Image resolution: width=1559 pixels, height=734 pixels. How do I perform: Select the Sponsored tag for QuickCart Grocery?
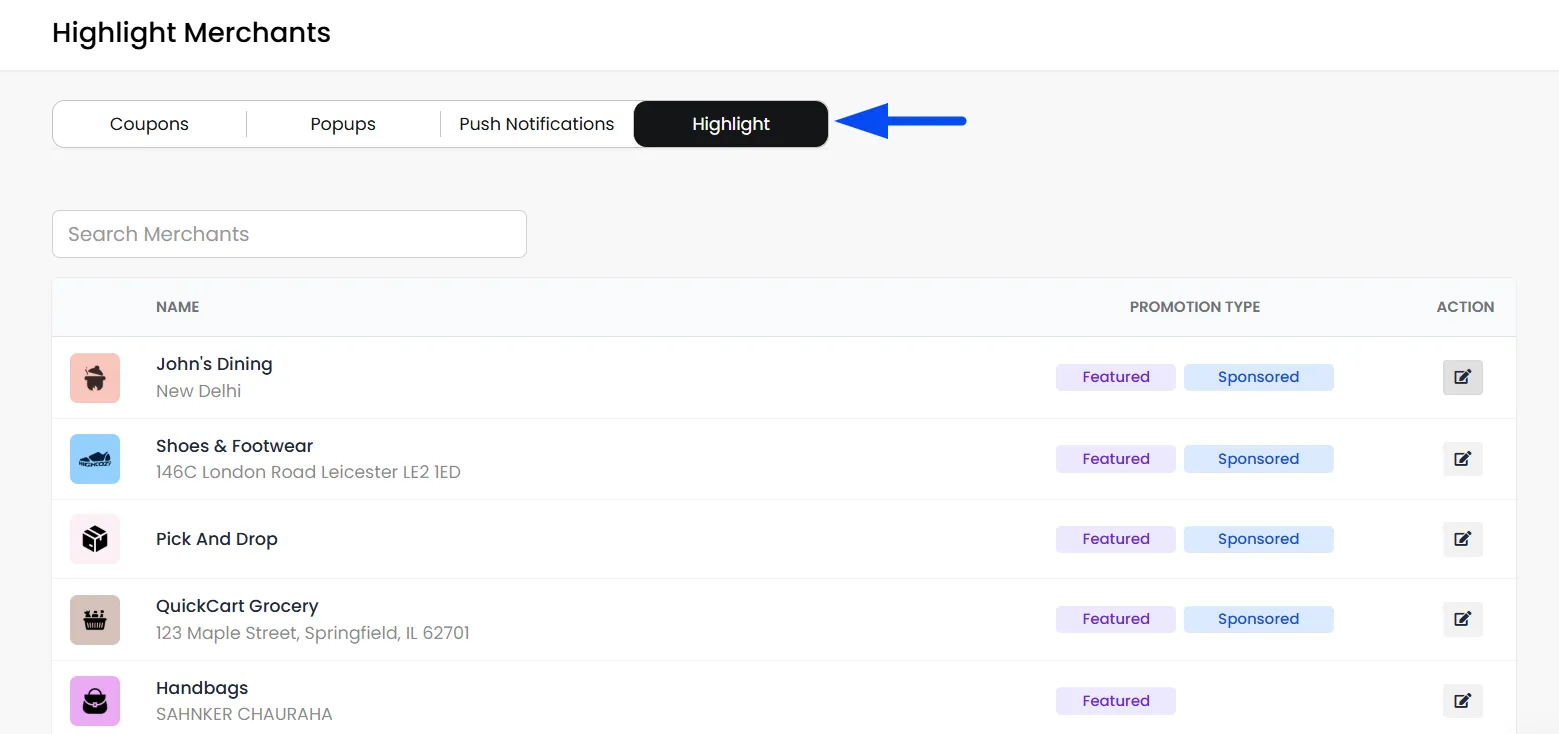(1259, 619)
